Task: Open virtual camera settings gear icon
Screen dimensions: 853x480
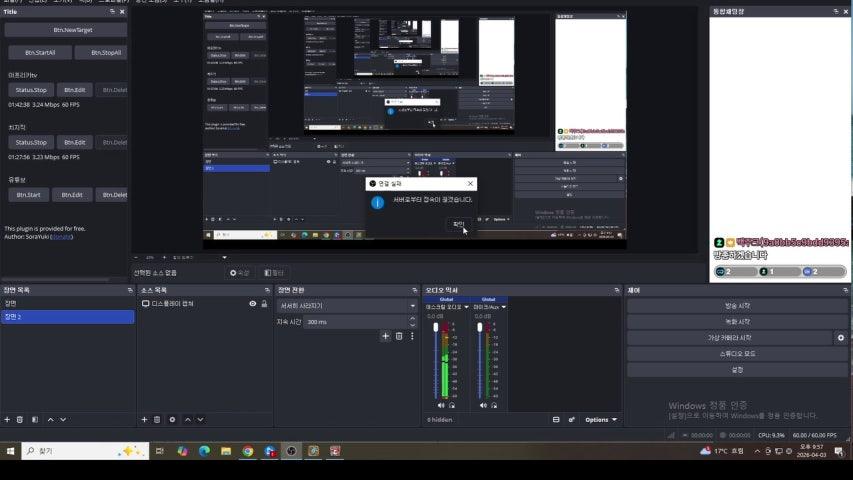Action: [x=841, y=338]
